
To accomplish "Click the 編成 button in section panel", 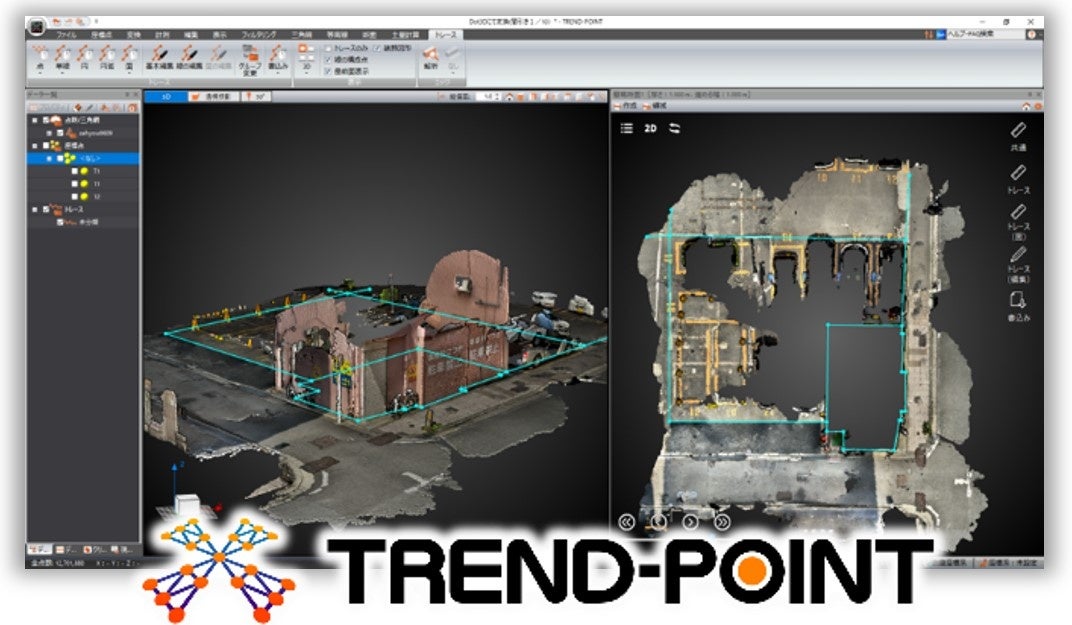I will click(x=655, y=107).
